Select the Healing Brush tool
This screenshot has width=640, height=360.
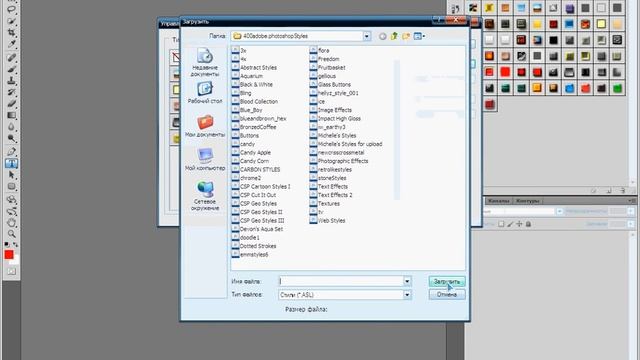(x=11, y=58)
